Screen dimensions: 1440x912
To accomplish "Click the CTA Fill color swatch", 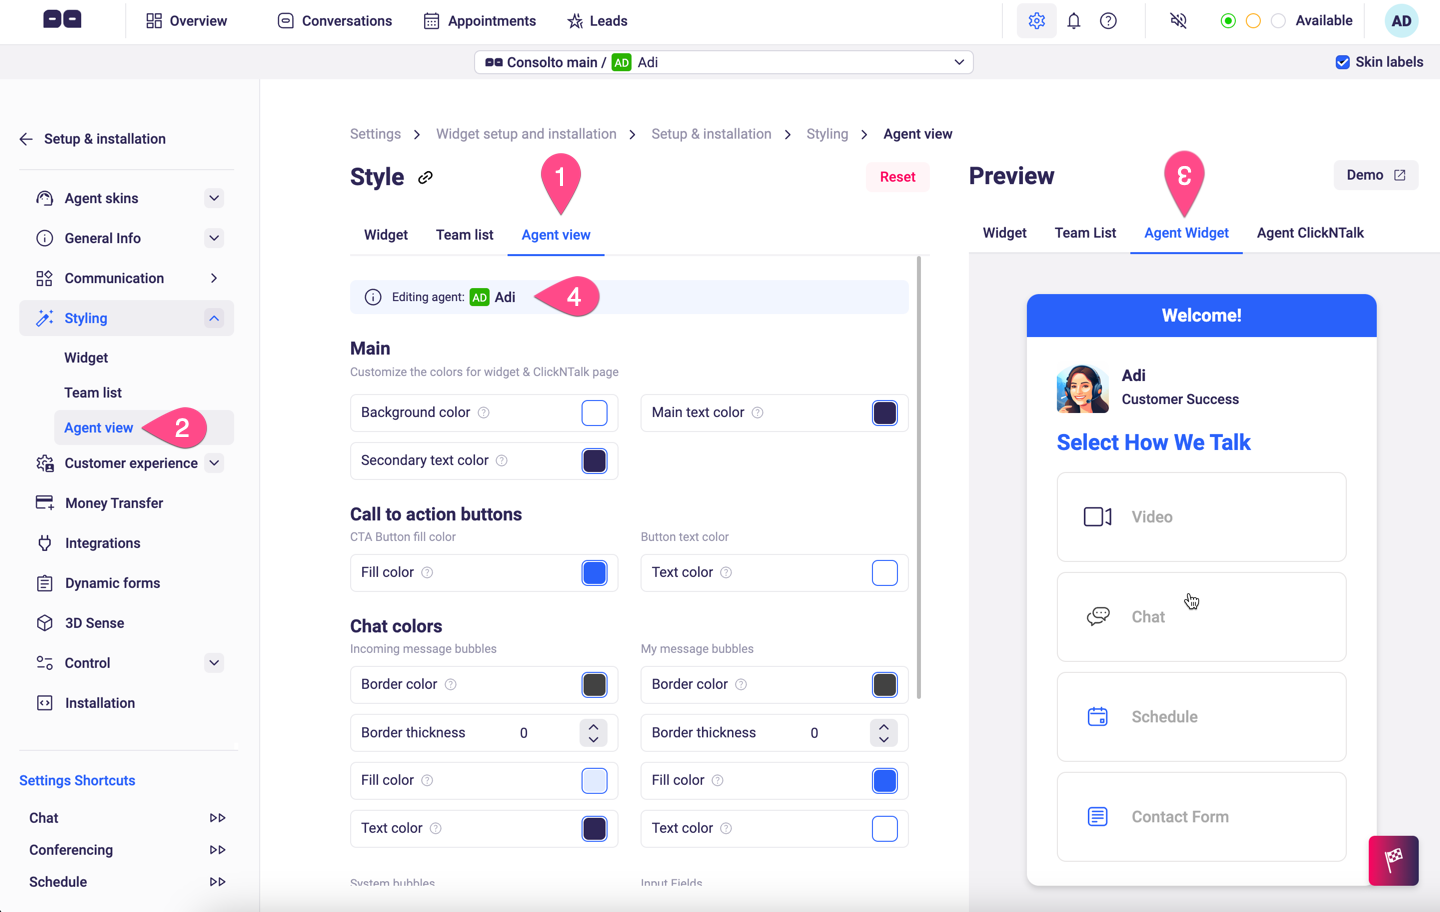I will point(594,572).
